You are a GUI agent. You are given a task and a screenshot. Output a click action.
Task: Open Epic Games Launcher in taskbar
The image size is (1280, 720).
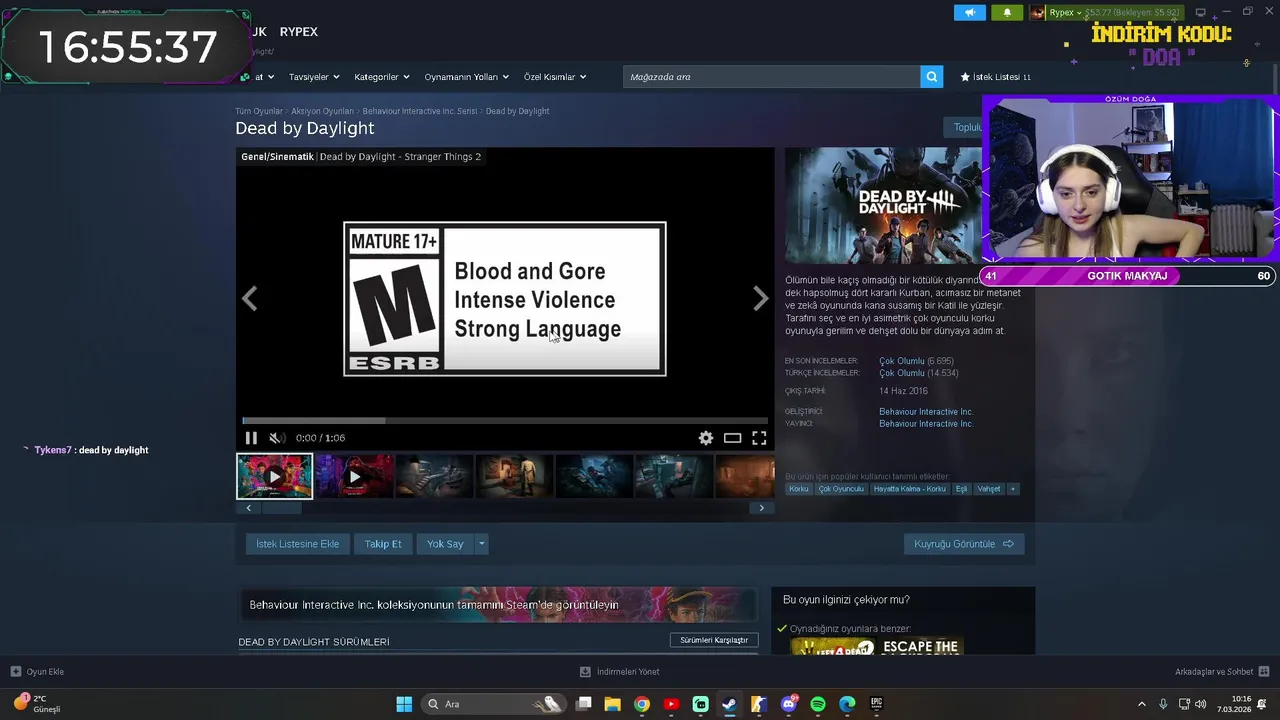click(877, 704)
